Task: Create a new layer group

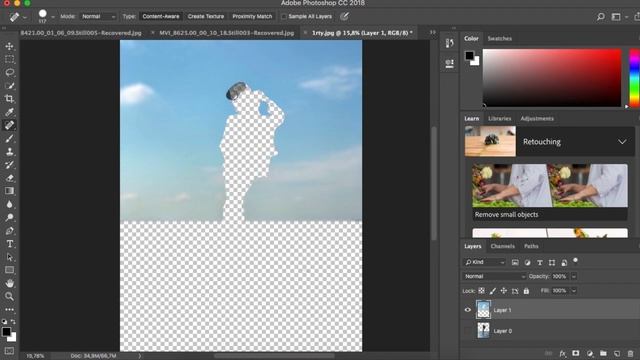Action: (603, 353)
